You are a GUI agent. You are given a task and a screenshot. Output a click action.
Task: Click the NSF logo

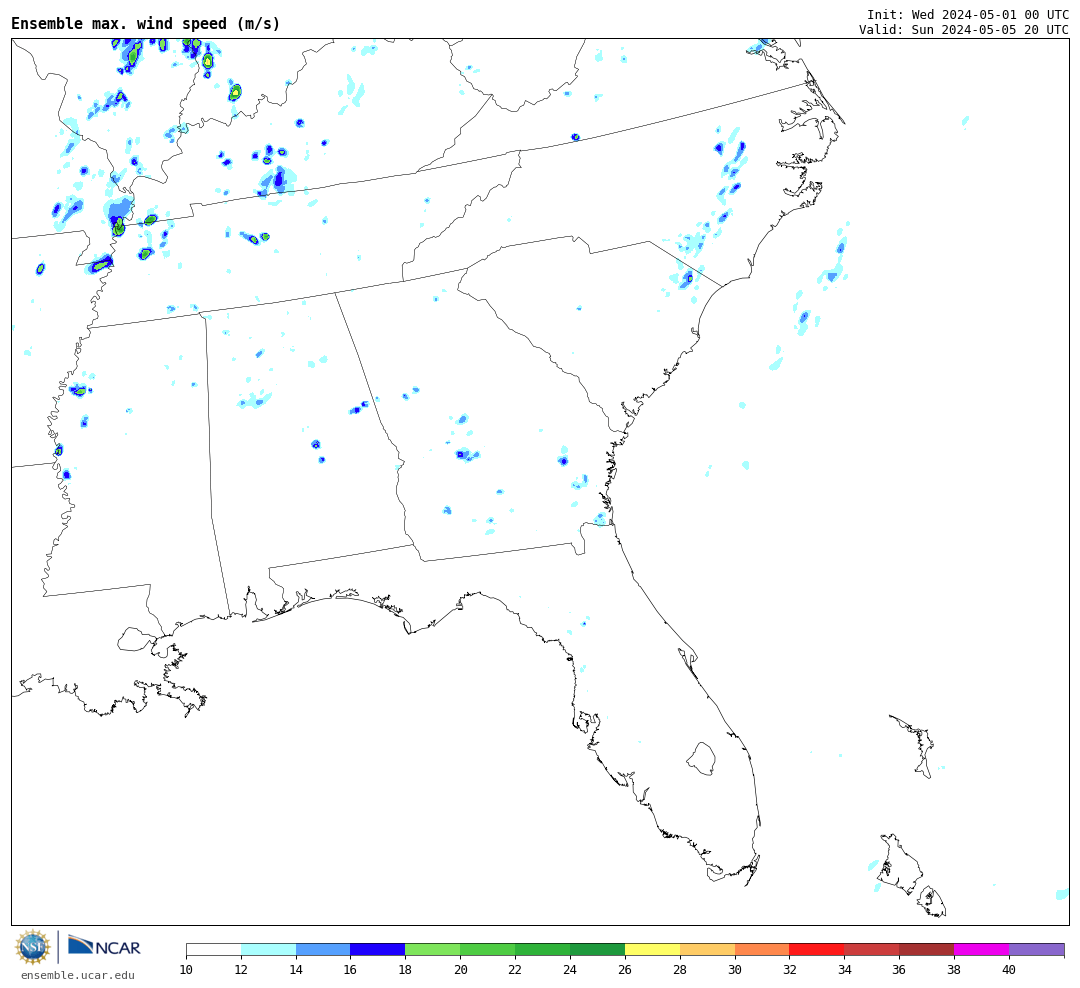tap(32, 947)
